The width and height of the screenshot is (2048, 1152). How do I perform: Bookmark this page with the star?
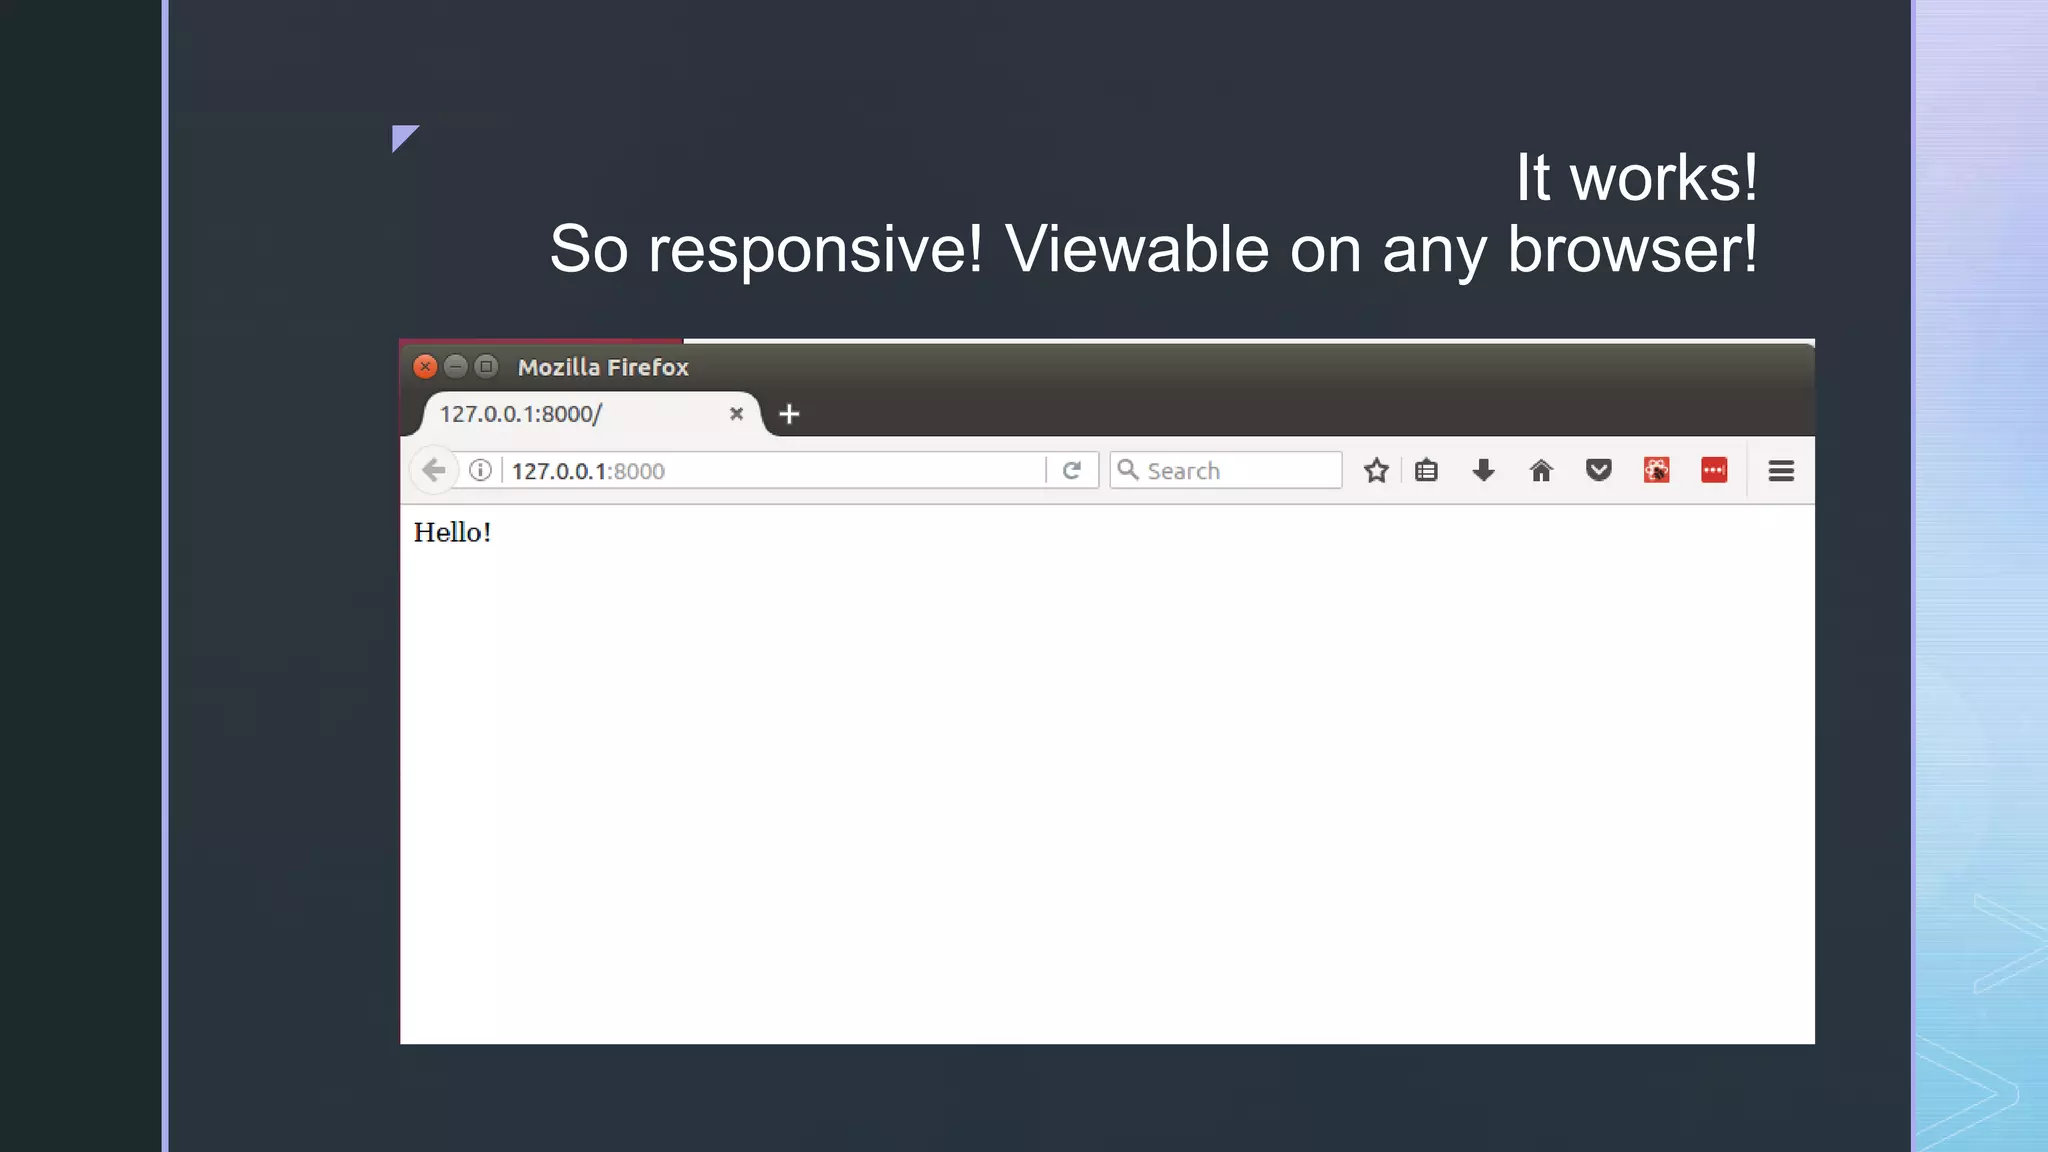click(x=1376, y=470)
